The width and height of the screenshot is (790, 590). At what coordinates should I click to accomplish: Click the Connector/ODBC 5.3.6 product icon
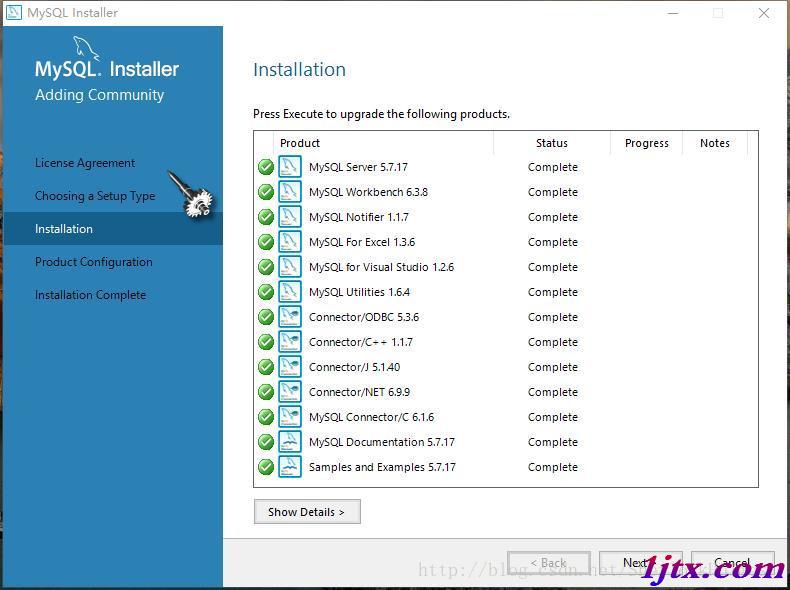tap(290, 317)
